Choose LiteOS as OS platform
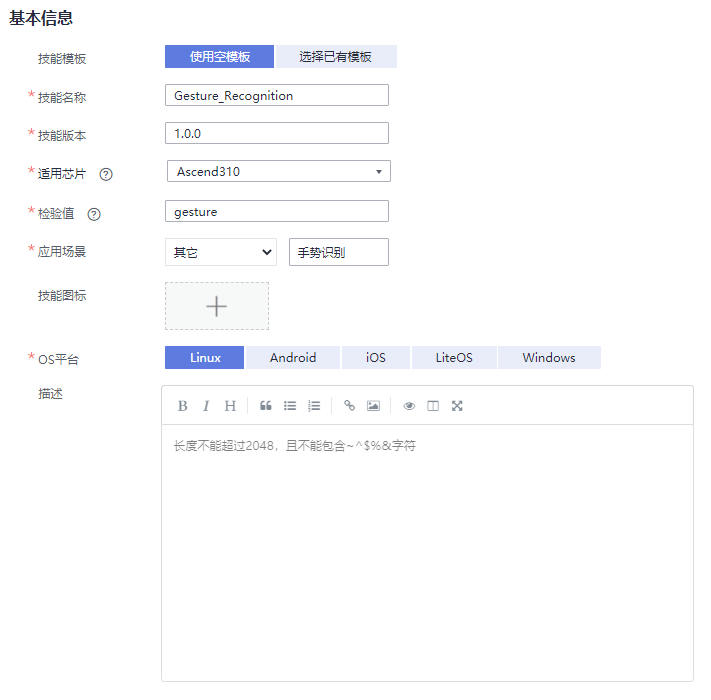 (x=454, y=358)
